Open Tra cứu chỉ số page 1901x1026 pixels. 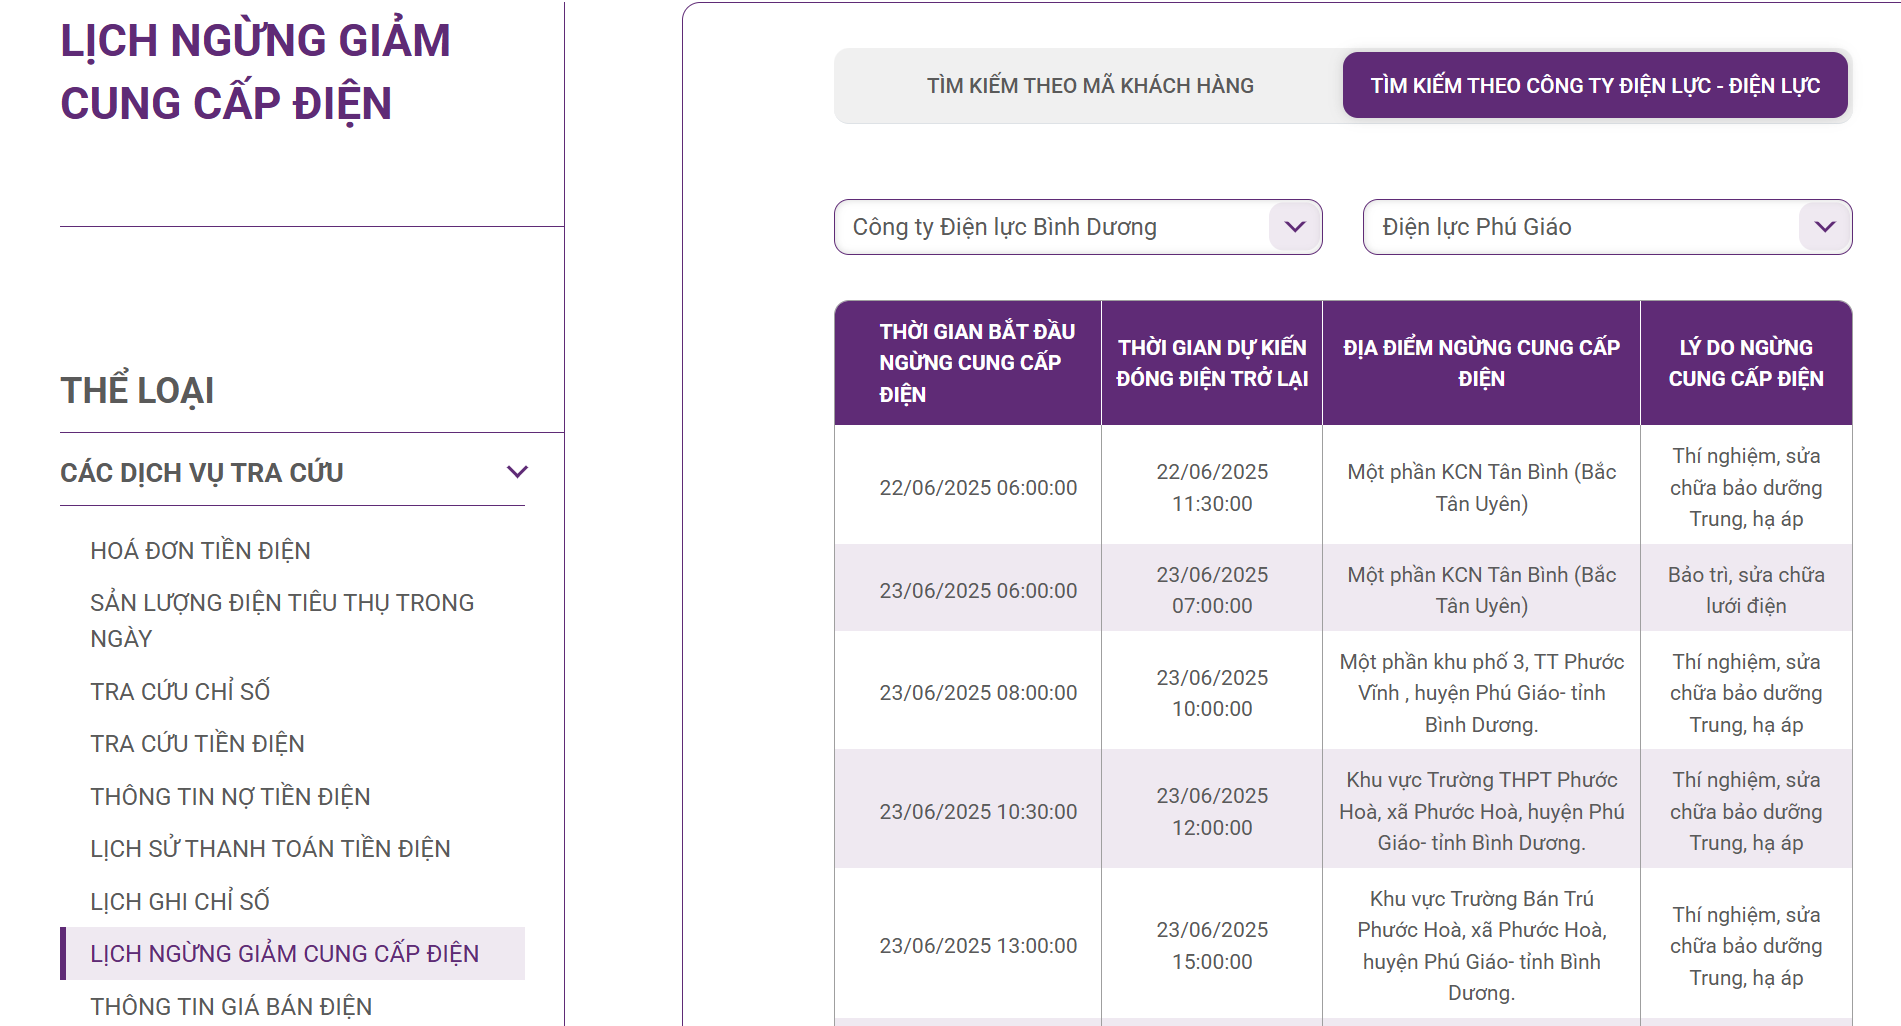180,691
